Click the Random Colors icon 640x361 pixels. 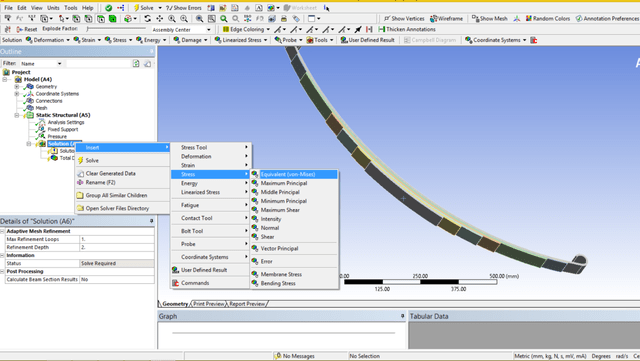529,18
